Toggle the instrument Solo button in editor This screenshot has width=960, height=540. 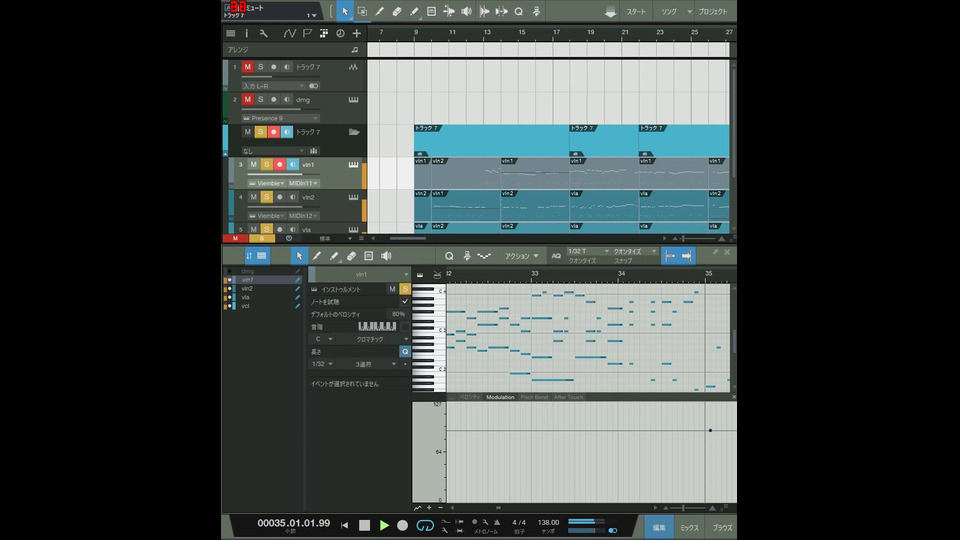(405, 289)
